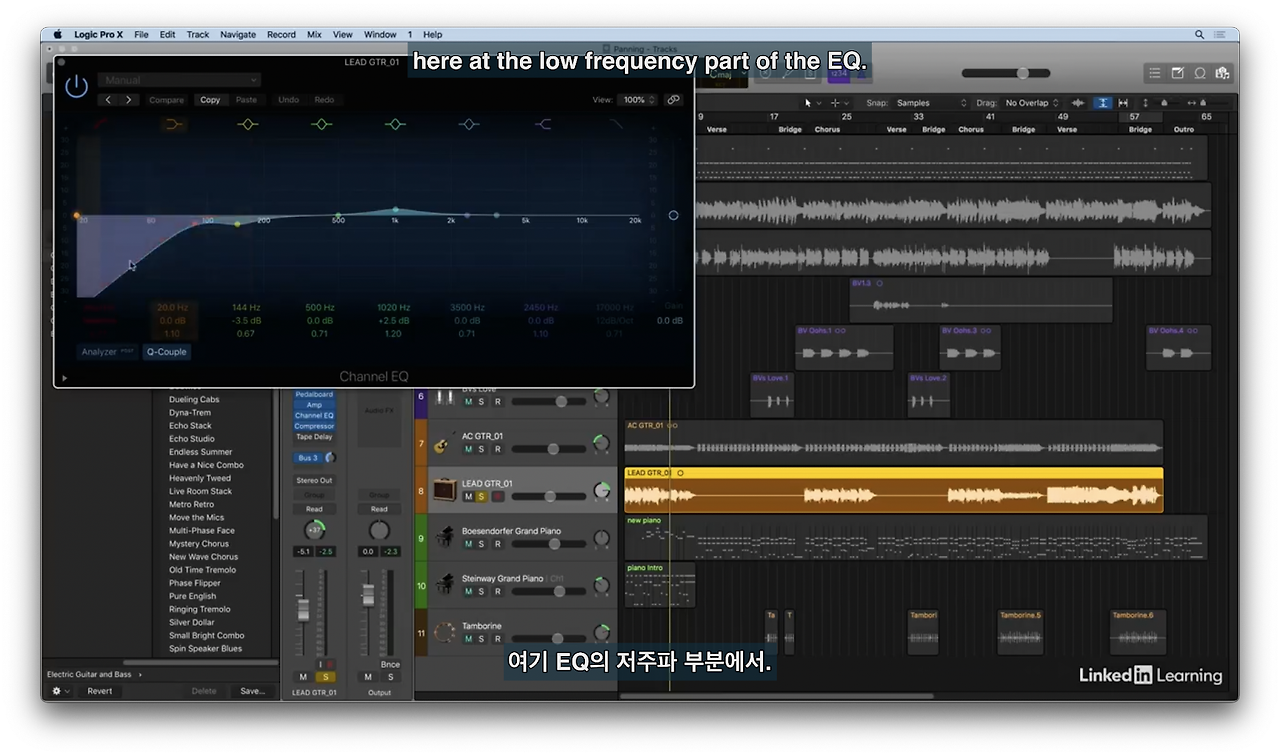Click the Bnce bounce button

point(390,664)
